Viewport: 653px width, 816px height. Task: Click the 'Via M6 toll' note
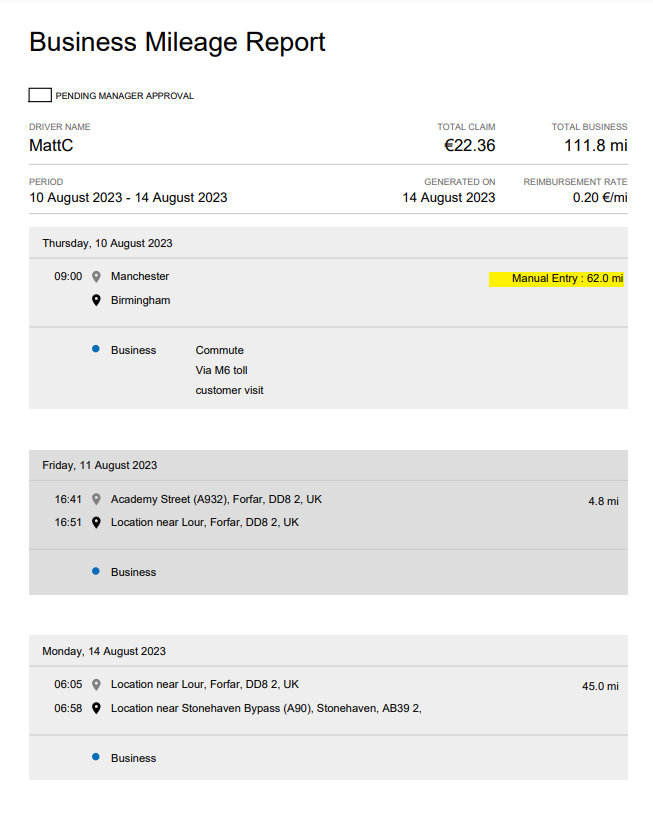pos(222,370)
